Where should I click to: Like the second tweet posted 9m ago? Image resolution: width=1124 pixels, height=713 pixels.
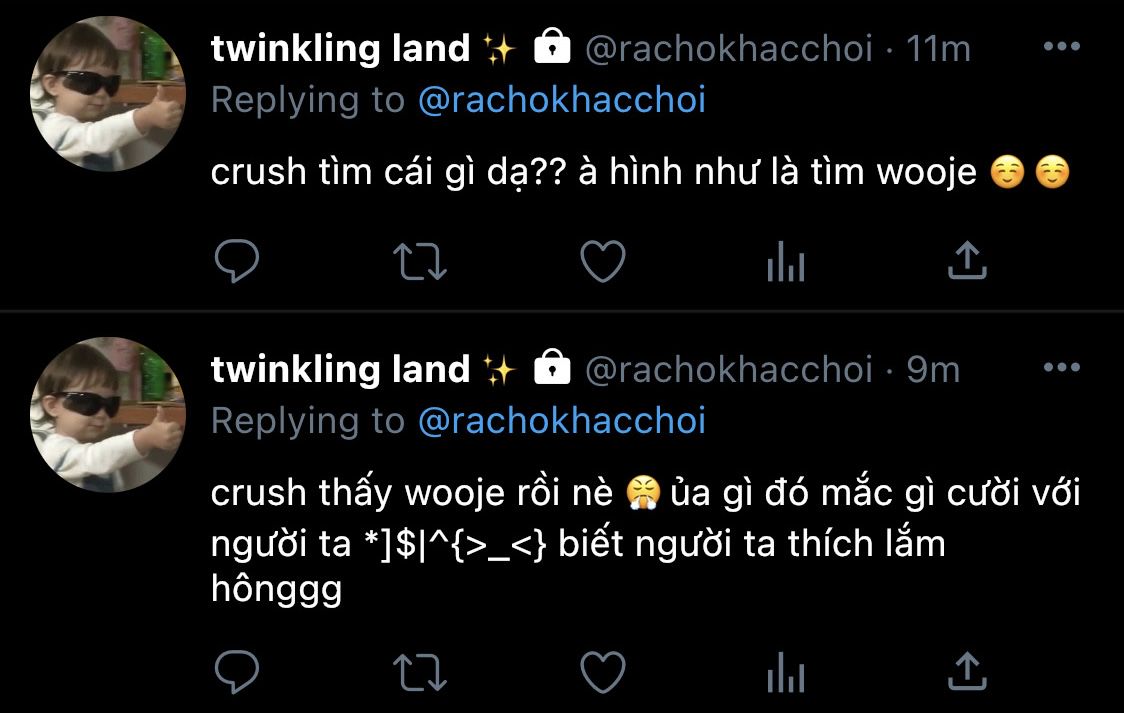(603, 672)
